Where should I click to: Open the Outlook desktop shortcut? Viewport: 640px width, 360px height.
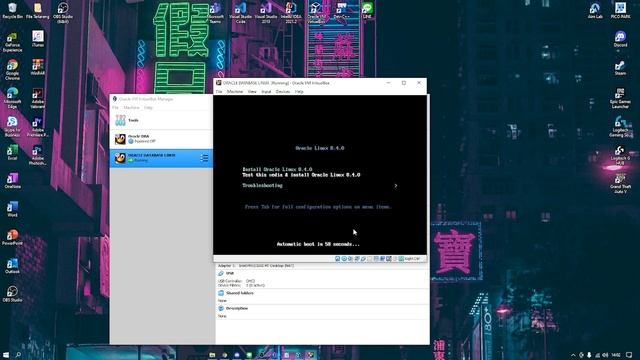[12, 265]
